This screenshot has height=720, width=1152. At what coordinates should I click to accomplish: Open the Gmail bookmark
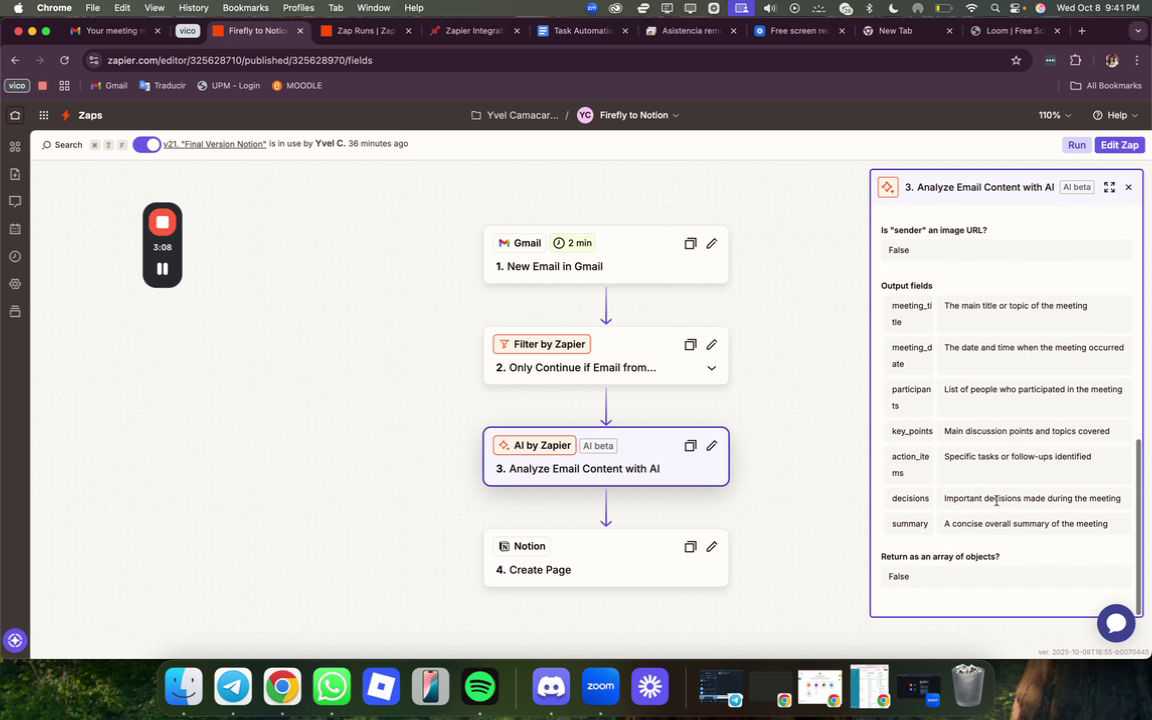click(x=109, y=86)
